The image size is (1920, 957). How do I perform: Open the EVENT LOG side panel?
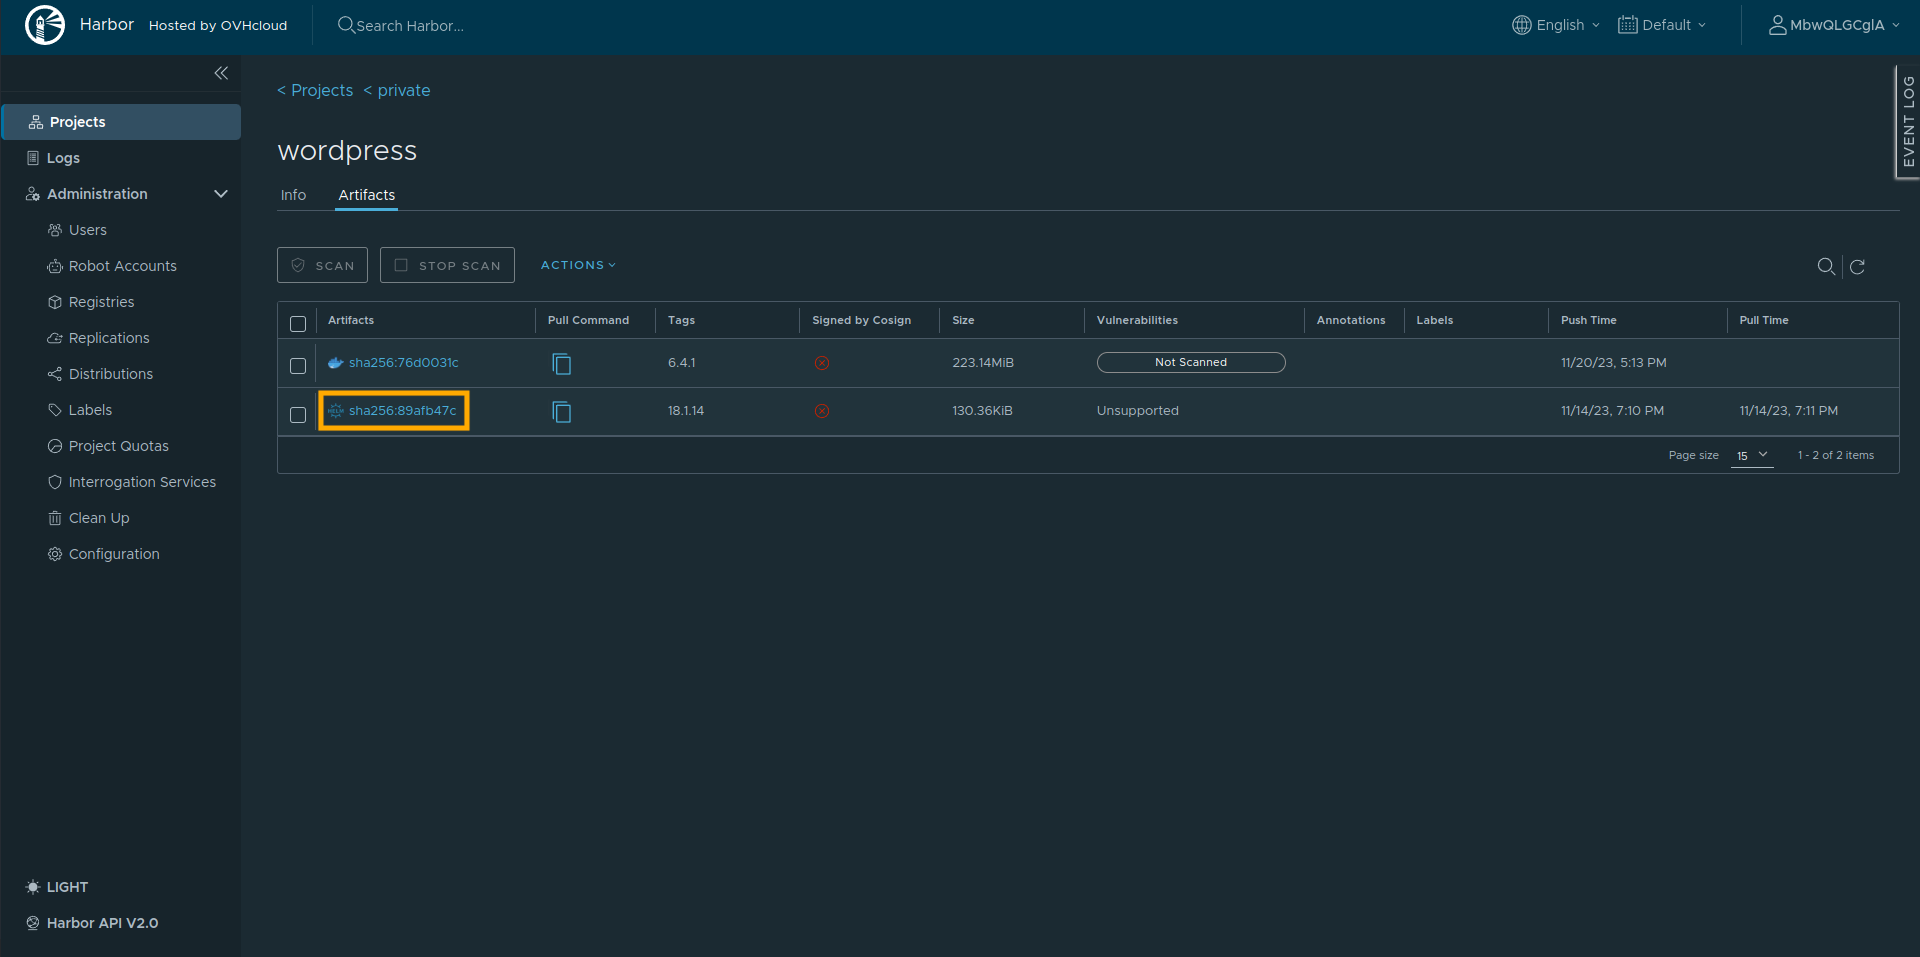click(x=1908, y=122)
